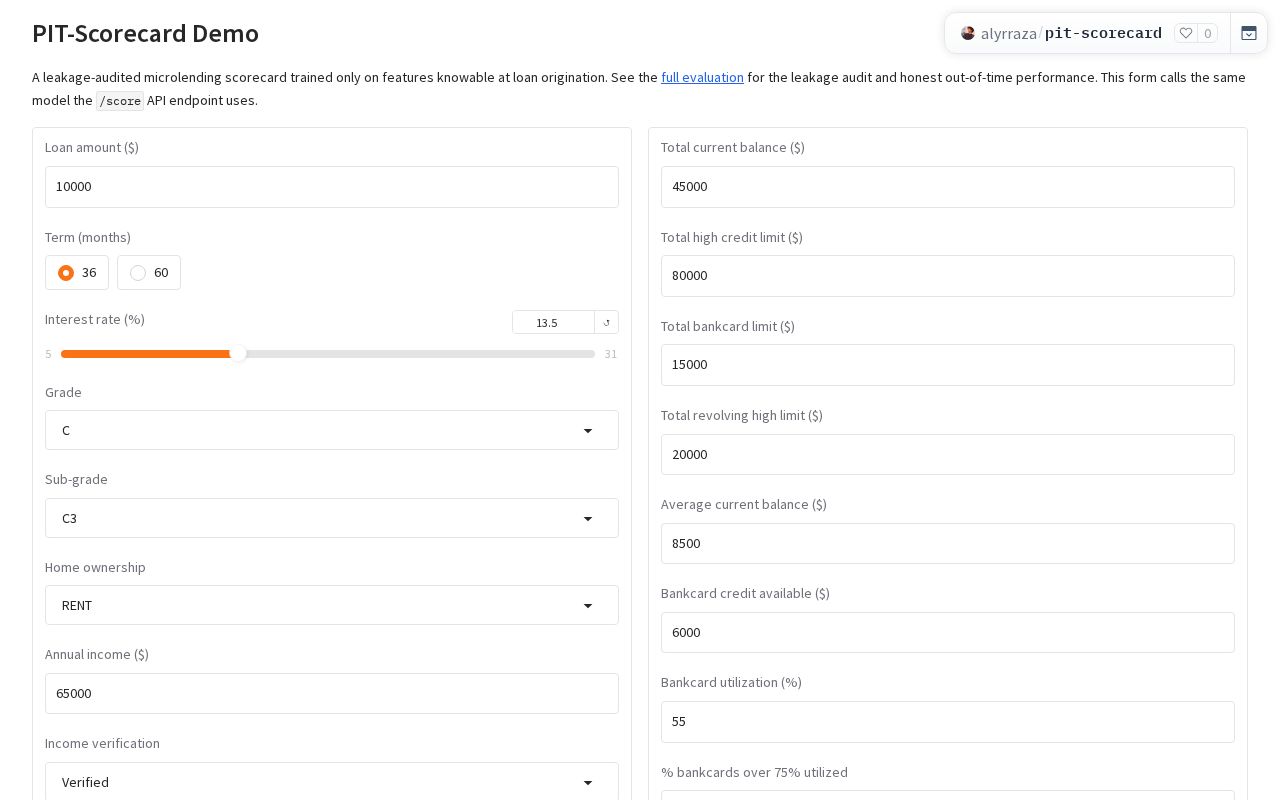Click the Total revolving high limit input
Image resolution: width=1280 pixels, height=800 pixels.
(x=948, y=454)
